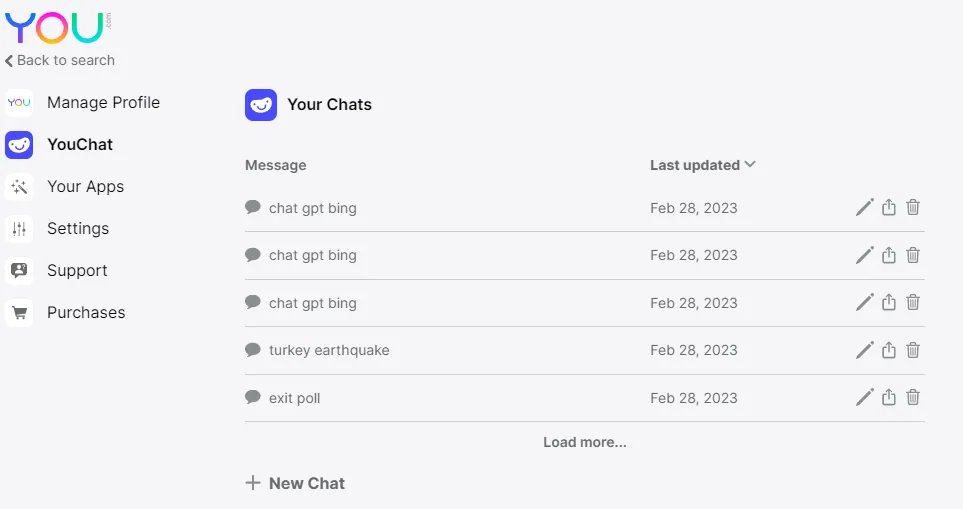
Task: Delete the turkey earthquake chat
Action: click(913, 350)
